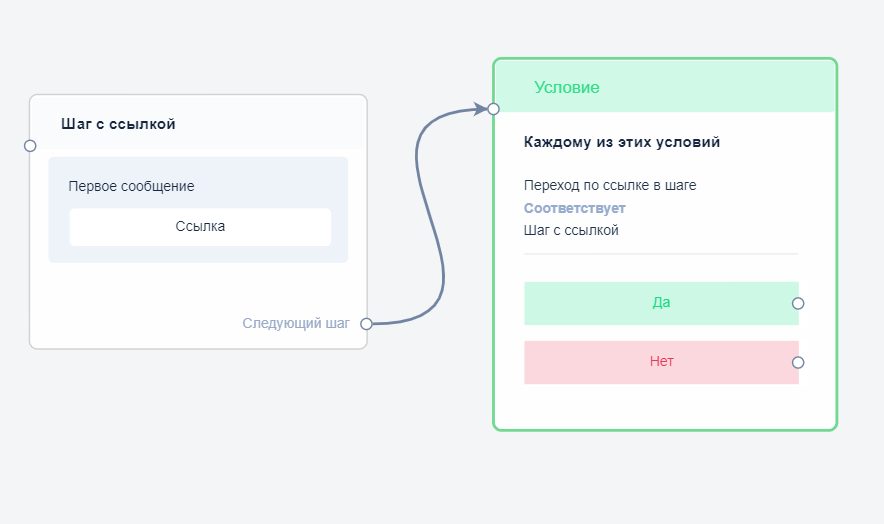
Task: Click the Соответствует operator text
Action: tap(574, 208)
